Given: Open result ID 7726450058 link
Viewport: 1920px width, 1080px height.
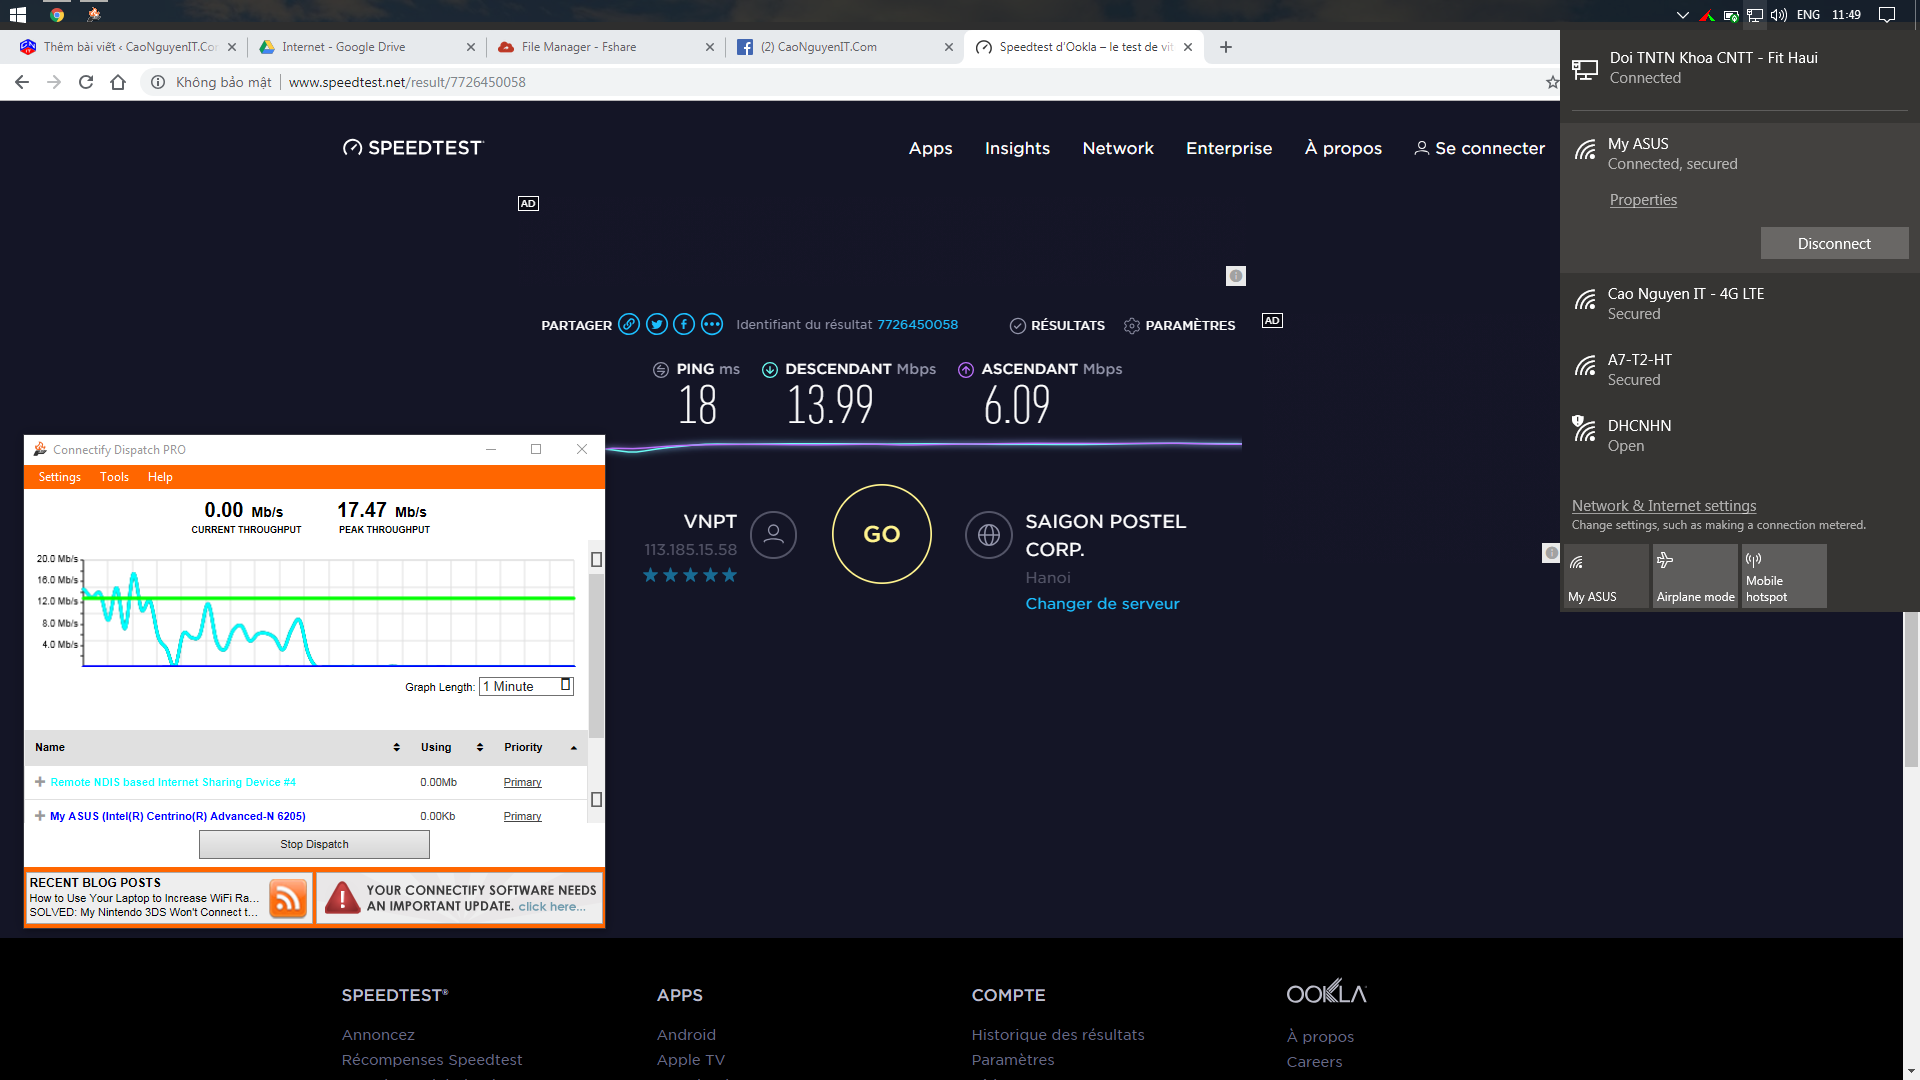Looking at the screenshot, I should coord(917,325).
